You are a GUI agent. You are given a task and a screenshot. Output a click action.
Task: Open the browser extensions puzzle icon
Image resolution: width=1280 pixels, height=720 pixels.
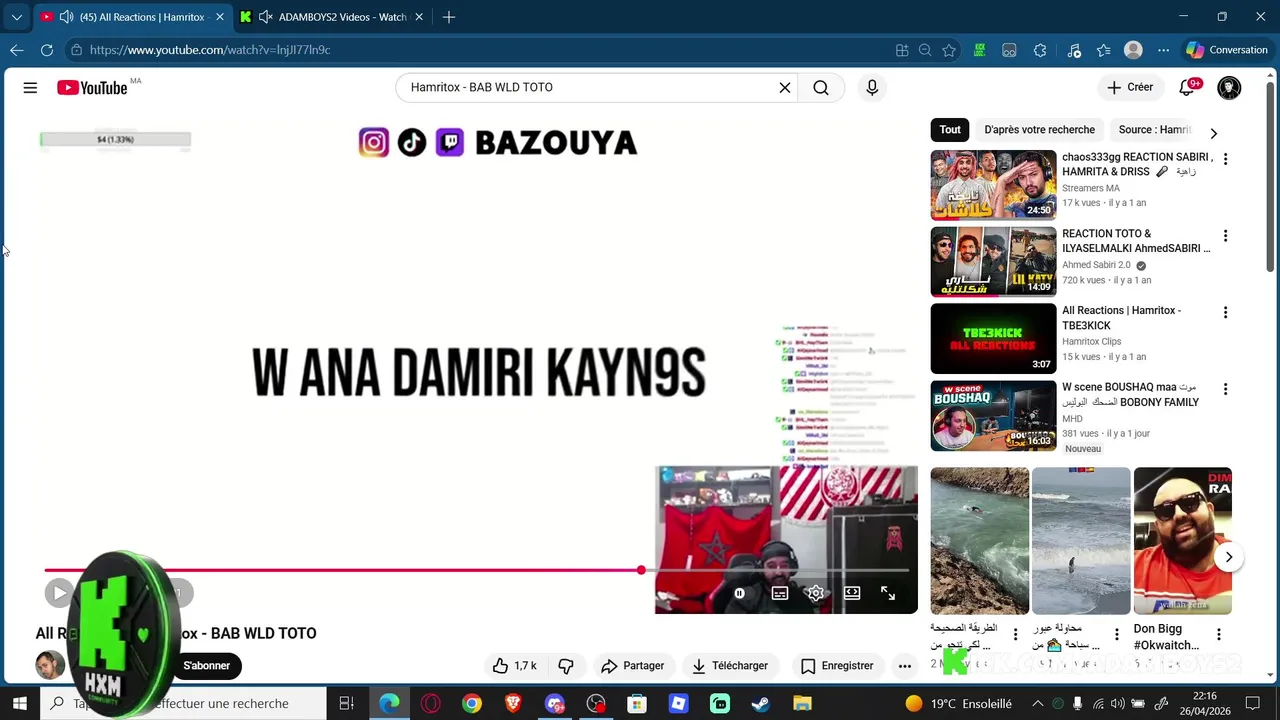tap(1040, 50)
